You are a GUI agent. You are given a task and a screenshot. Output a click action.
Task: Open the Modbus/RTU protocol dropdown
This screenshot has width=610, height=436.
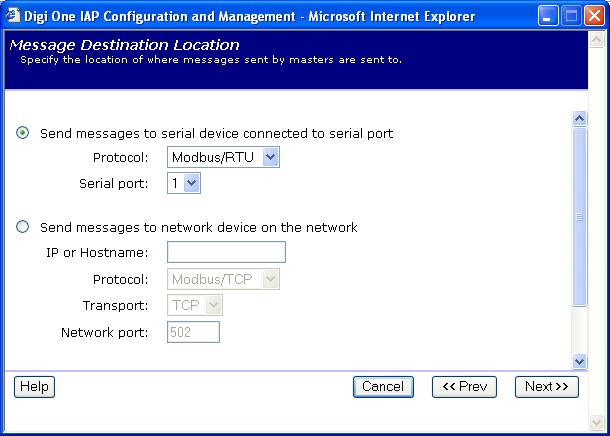[224, 157]
